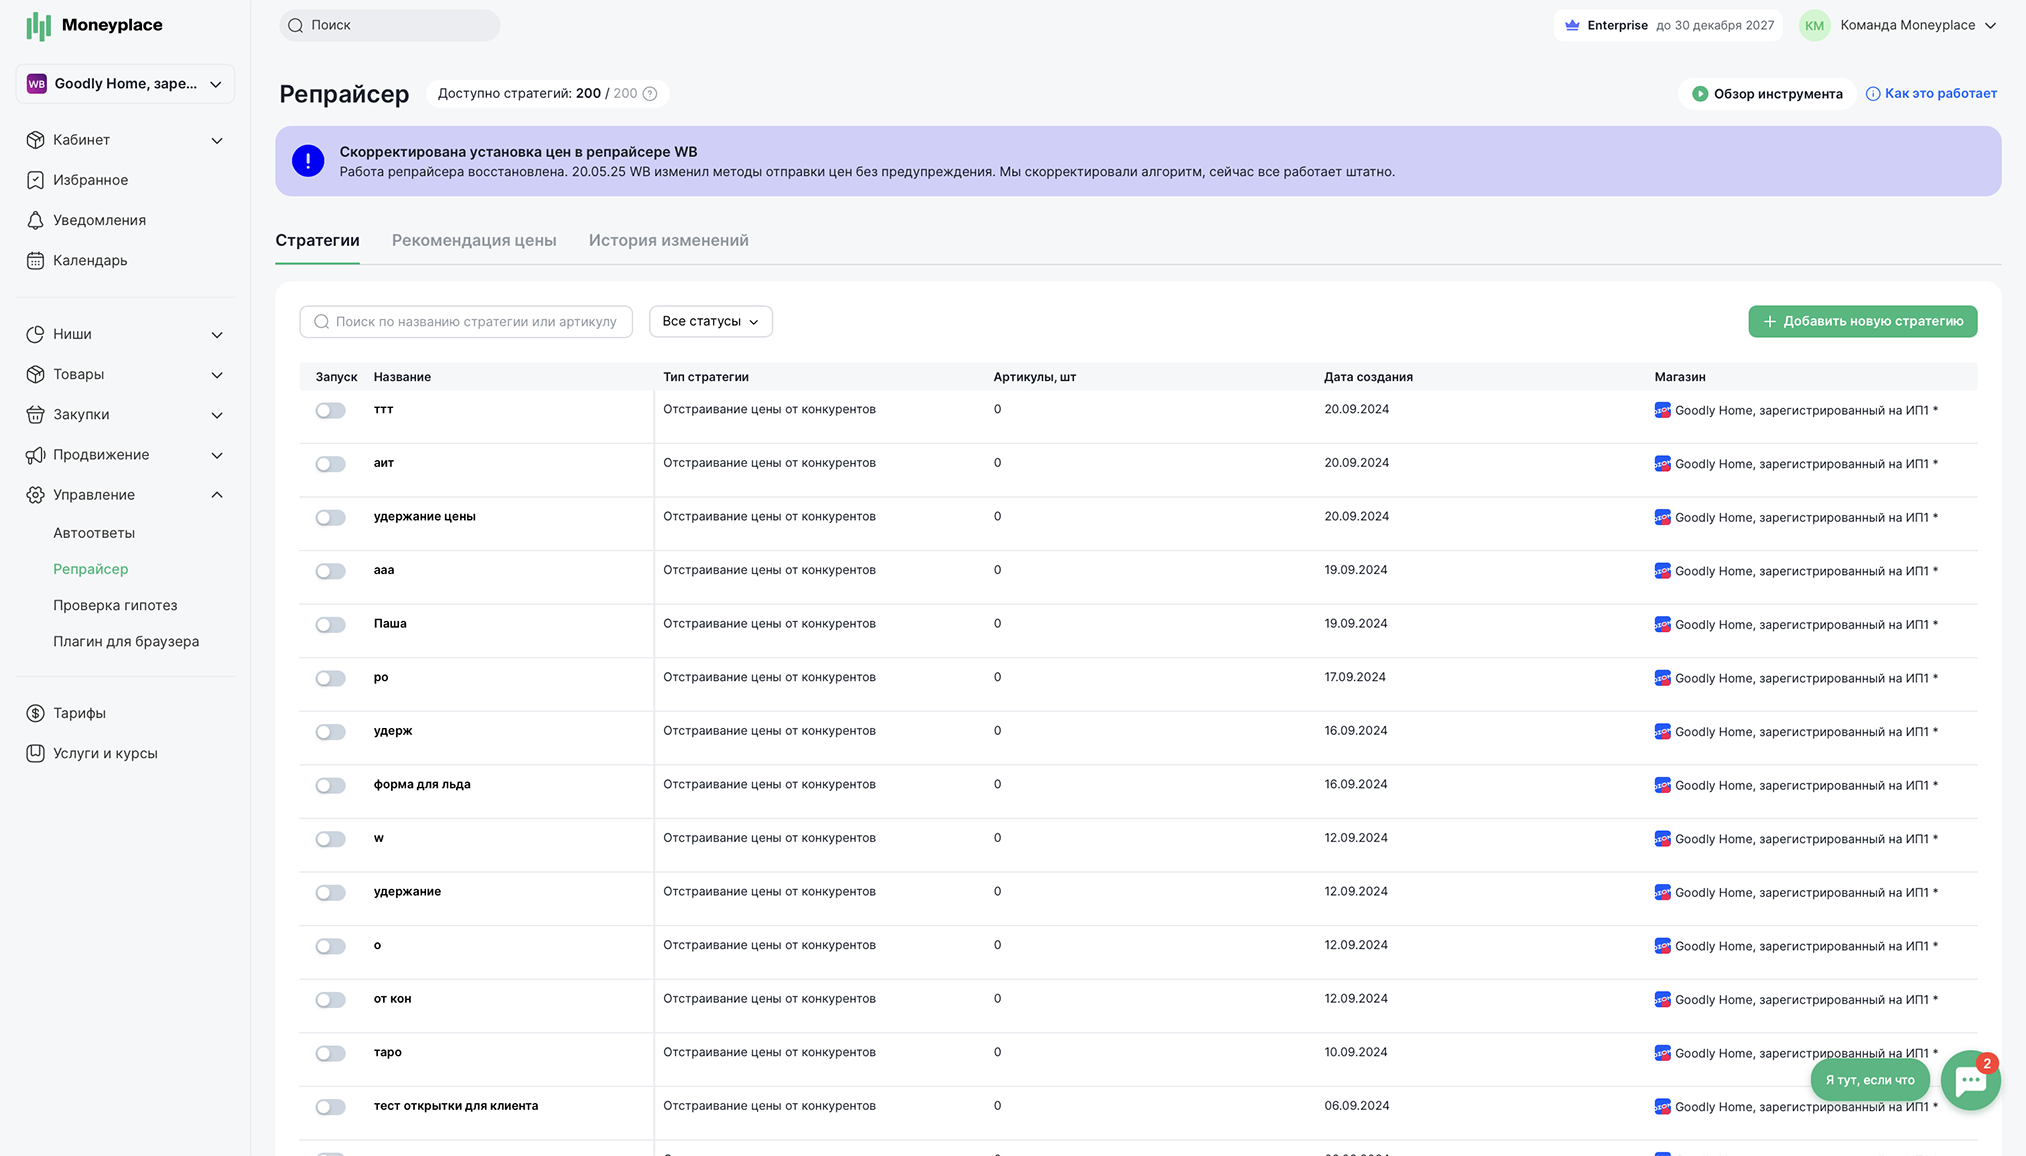Click the shop icon in the Паша row
The height and width of the screenshot is (1156, 2026).
pyautogui.click(x=1662, y=624)
